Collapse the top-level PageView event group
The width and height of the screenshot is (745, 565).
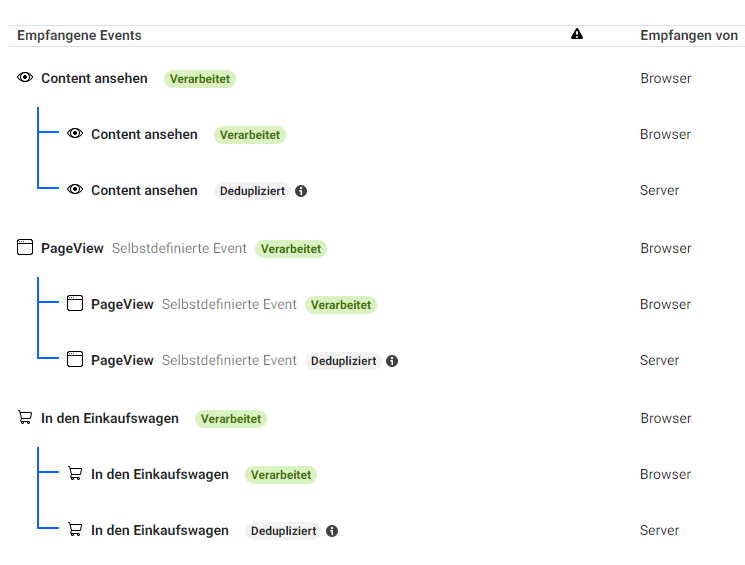(72, 248)
